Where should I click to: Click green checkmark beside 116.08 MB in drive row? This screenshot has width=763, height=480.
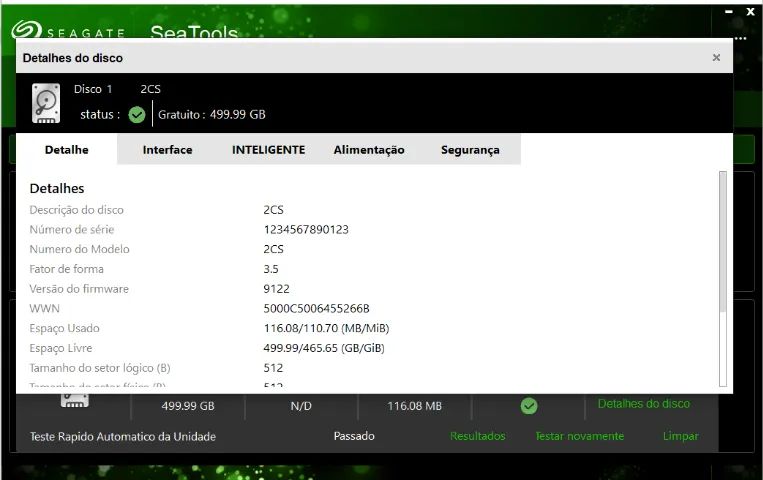pos(528,406)
